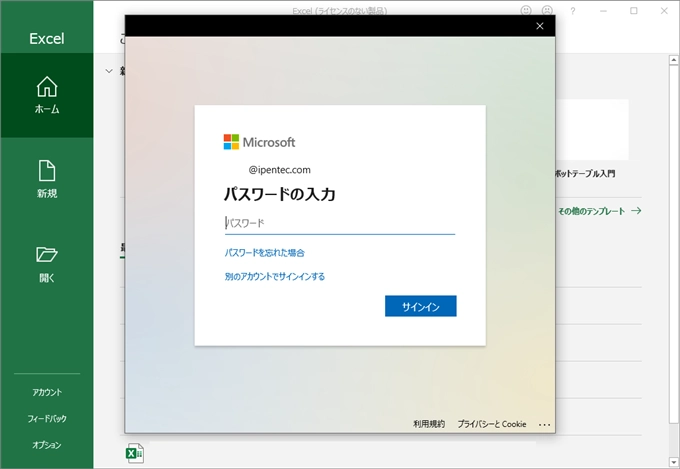Click the smiley face feedback icon
Screen dimensions: 680x469
click(x=526, y=10)
